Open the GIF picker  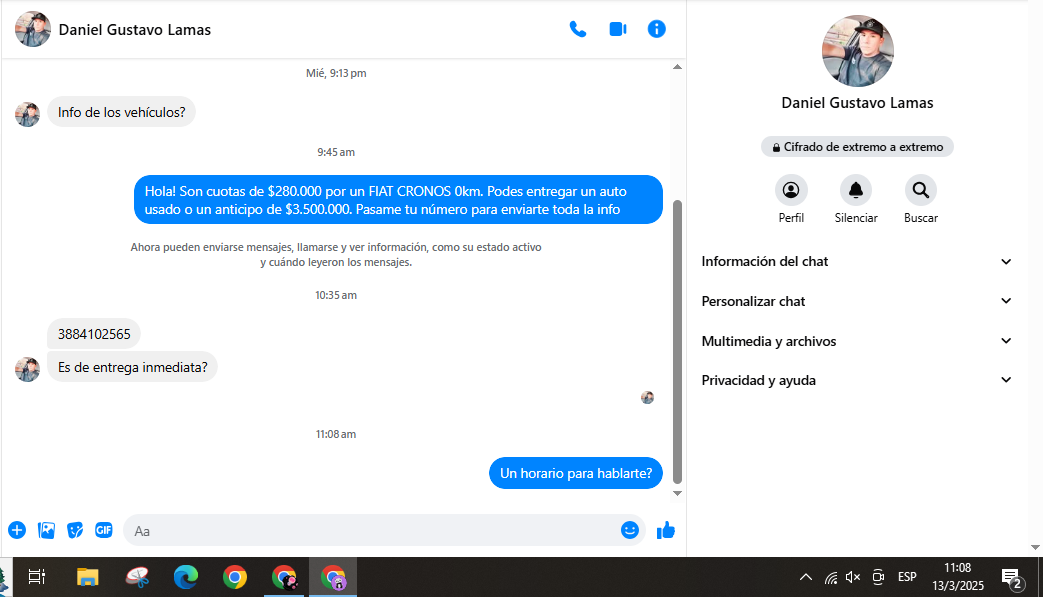[104, 530]
